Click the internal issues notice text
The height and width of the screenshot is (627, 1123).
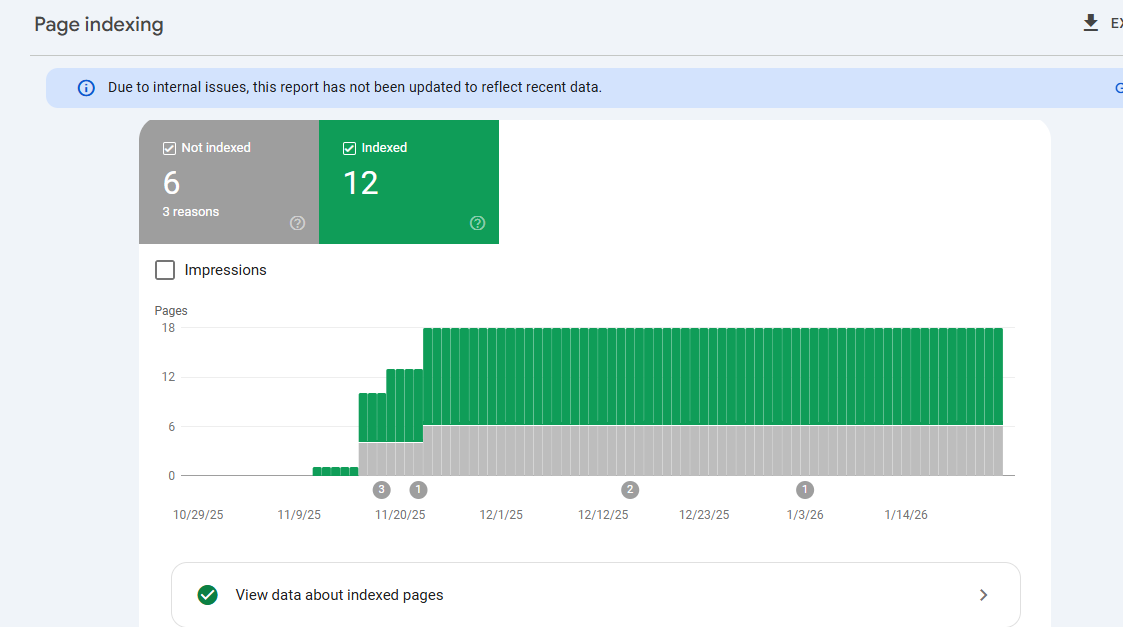[355, 87]
